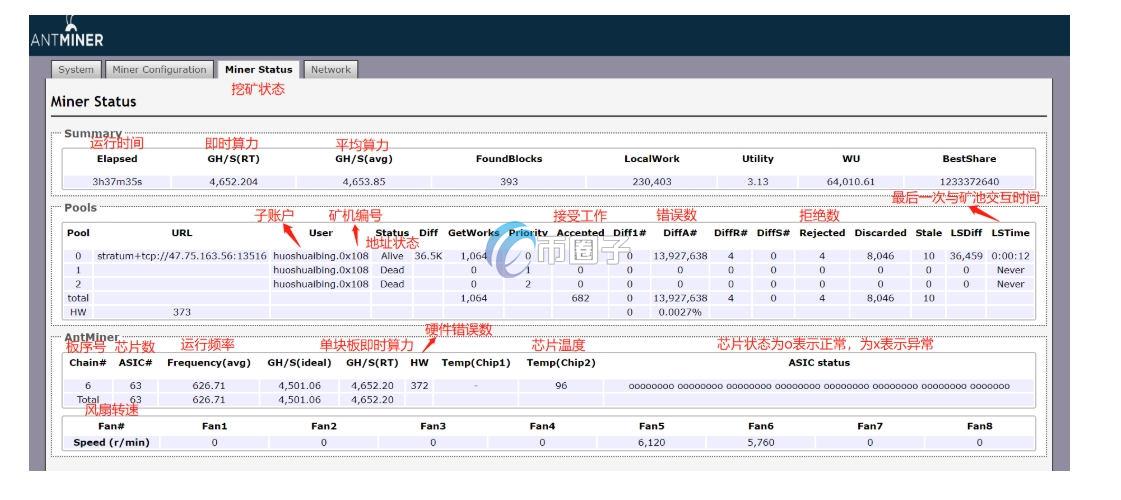
Task: Select the Elapsed time value 3h37m35s
Action: (117, 181)
